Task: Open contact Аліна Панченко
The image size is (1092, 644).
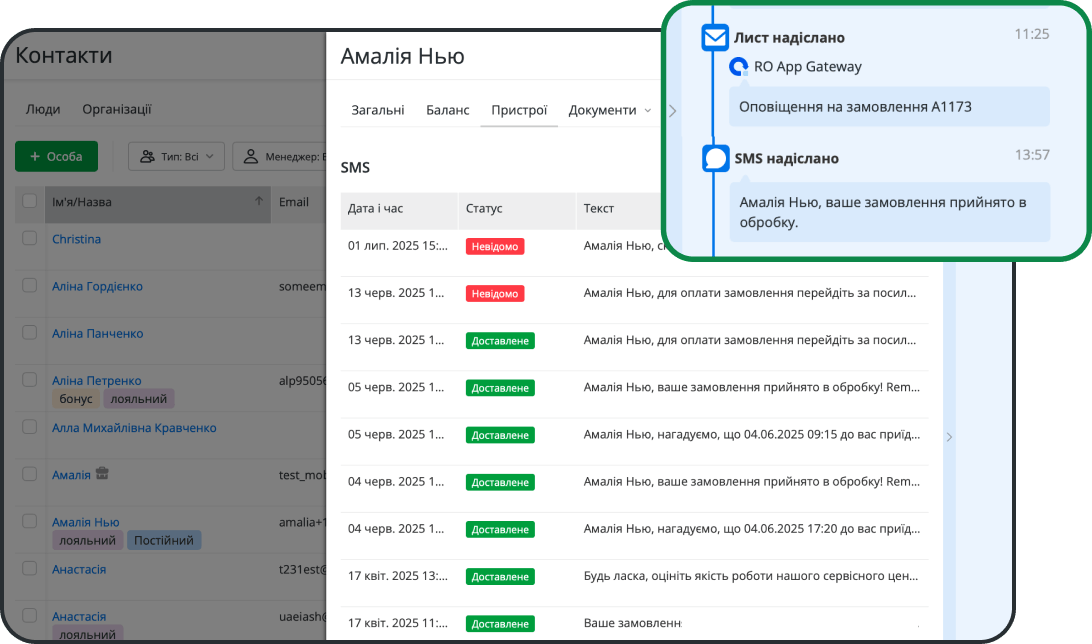Action: [x=98, y=333]
